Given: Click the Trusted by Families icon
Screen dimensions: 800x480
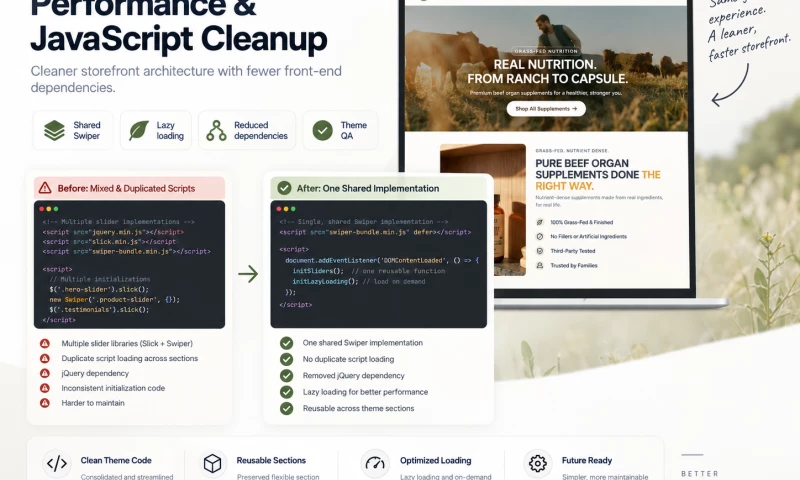Looking at the screenshot, I should 539,265.
